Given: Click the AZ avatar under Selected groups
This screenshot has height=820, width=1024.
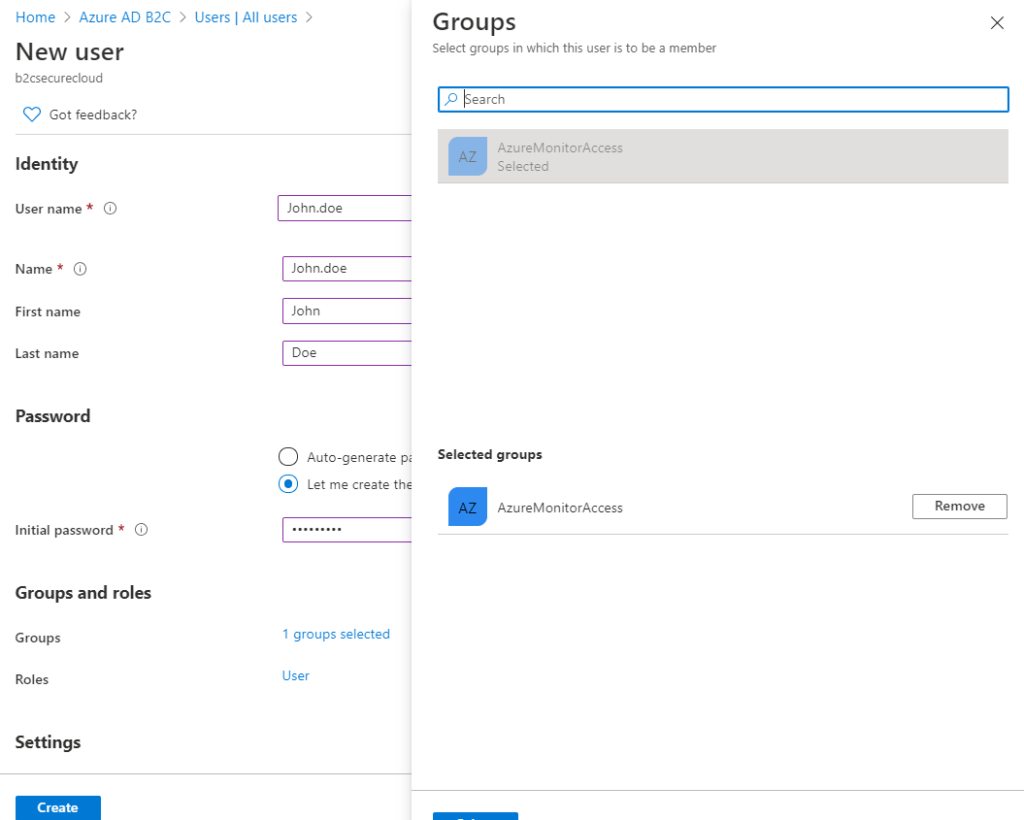Looking at the screenshot, I should pyautogui.click(x=467, y=507).
